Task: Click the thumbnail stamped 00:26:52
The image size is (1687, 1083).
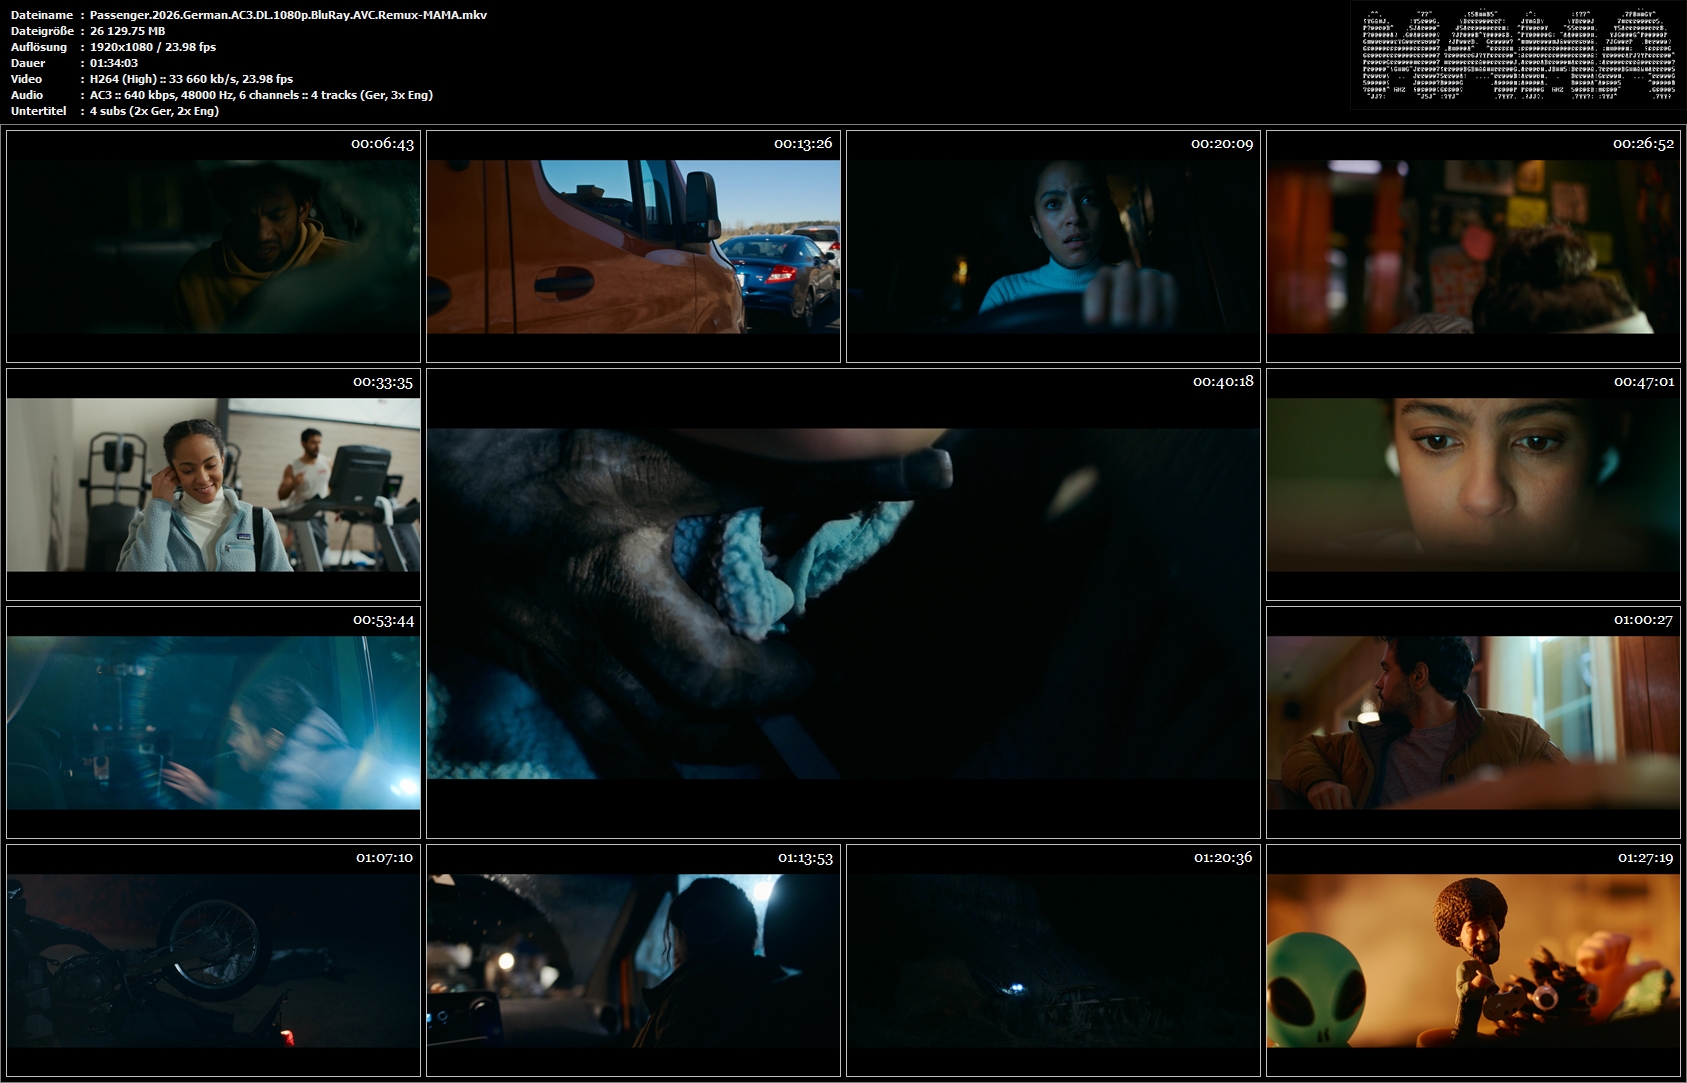Action: [1473, 246]
